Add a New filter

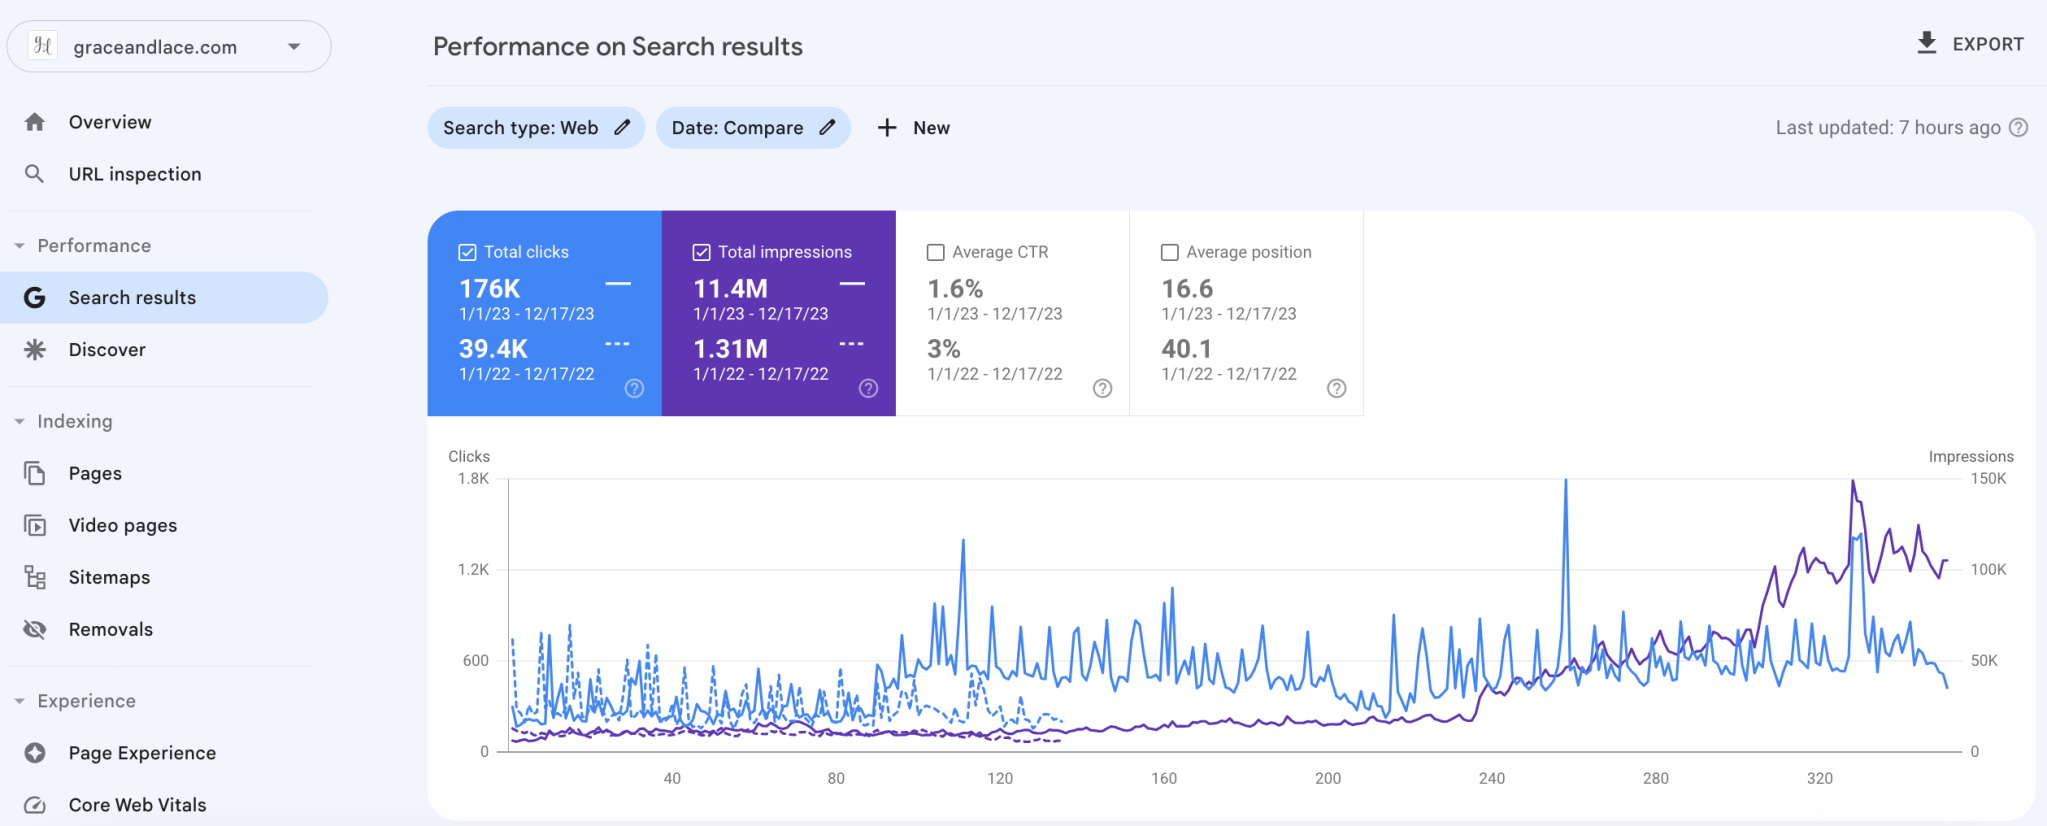(x=914, y=128)
